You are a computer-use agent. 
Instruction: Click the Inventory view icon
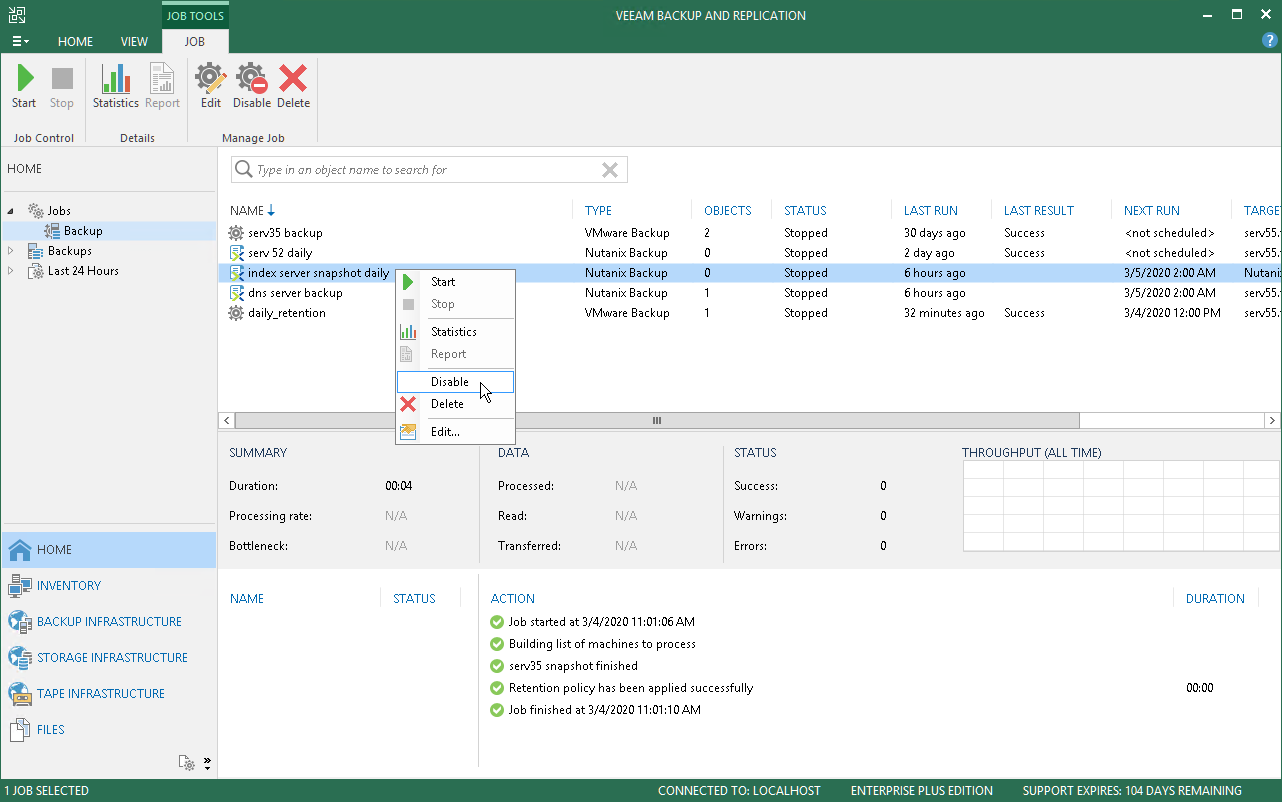click(x=20, y=586)
